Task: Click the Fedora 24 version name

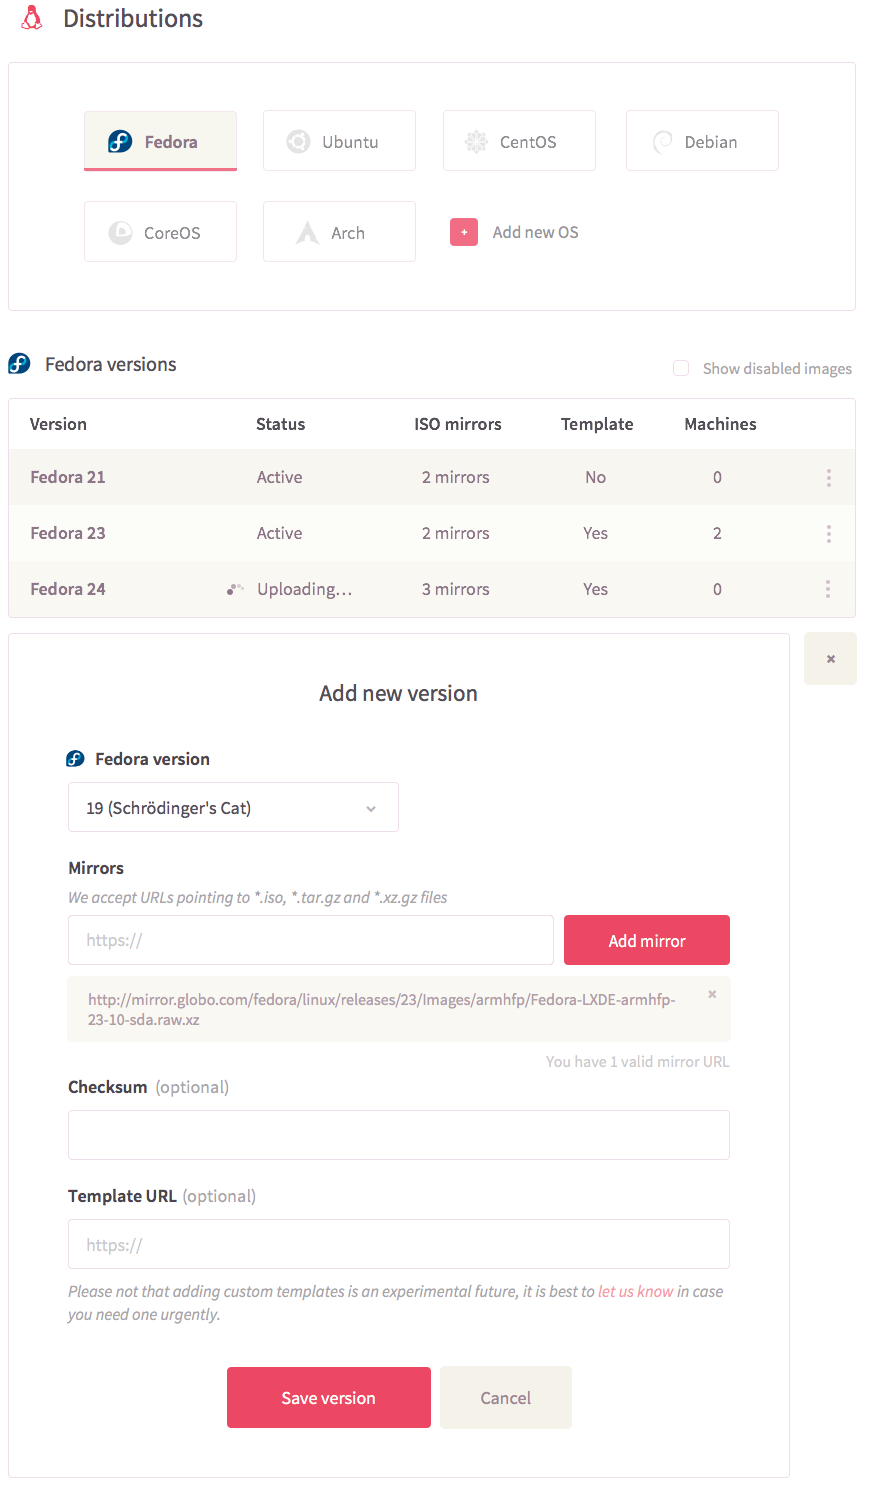Action: click(68, 589)
